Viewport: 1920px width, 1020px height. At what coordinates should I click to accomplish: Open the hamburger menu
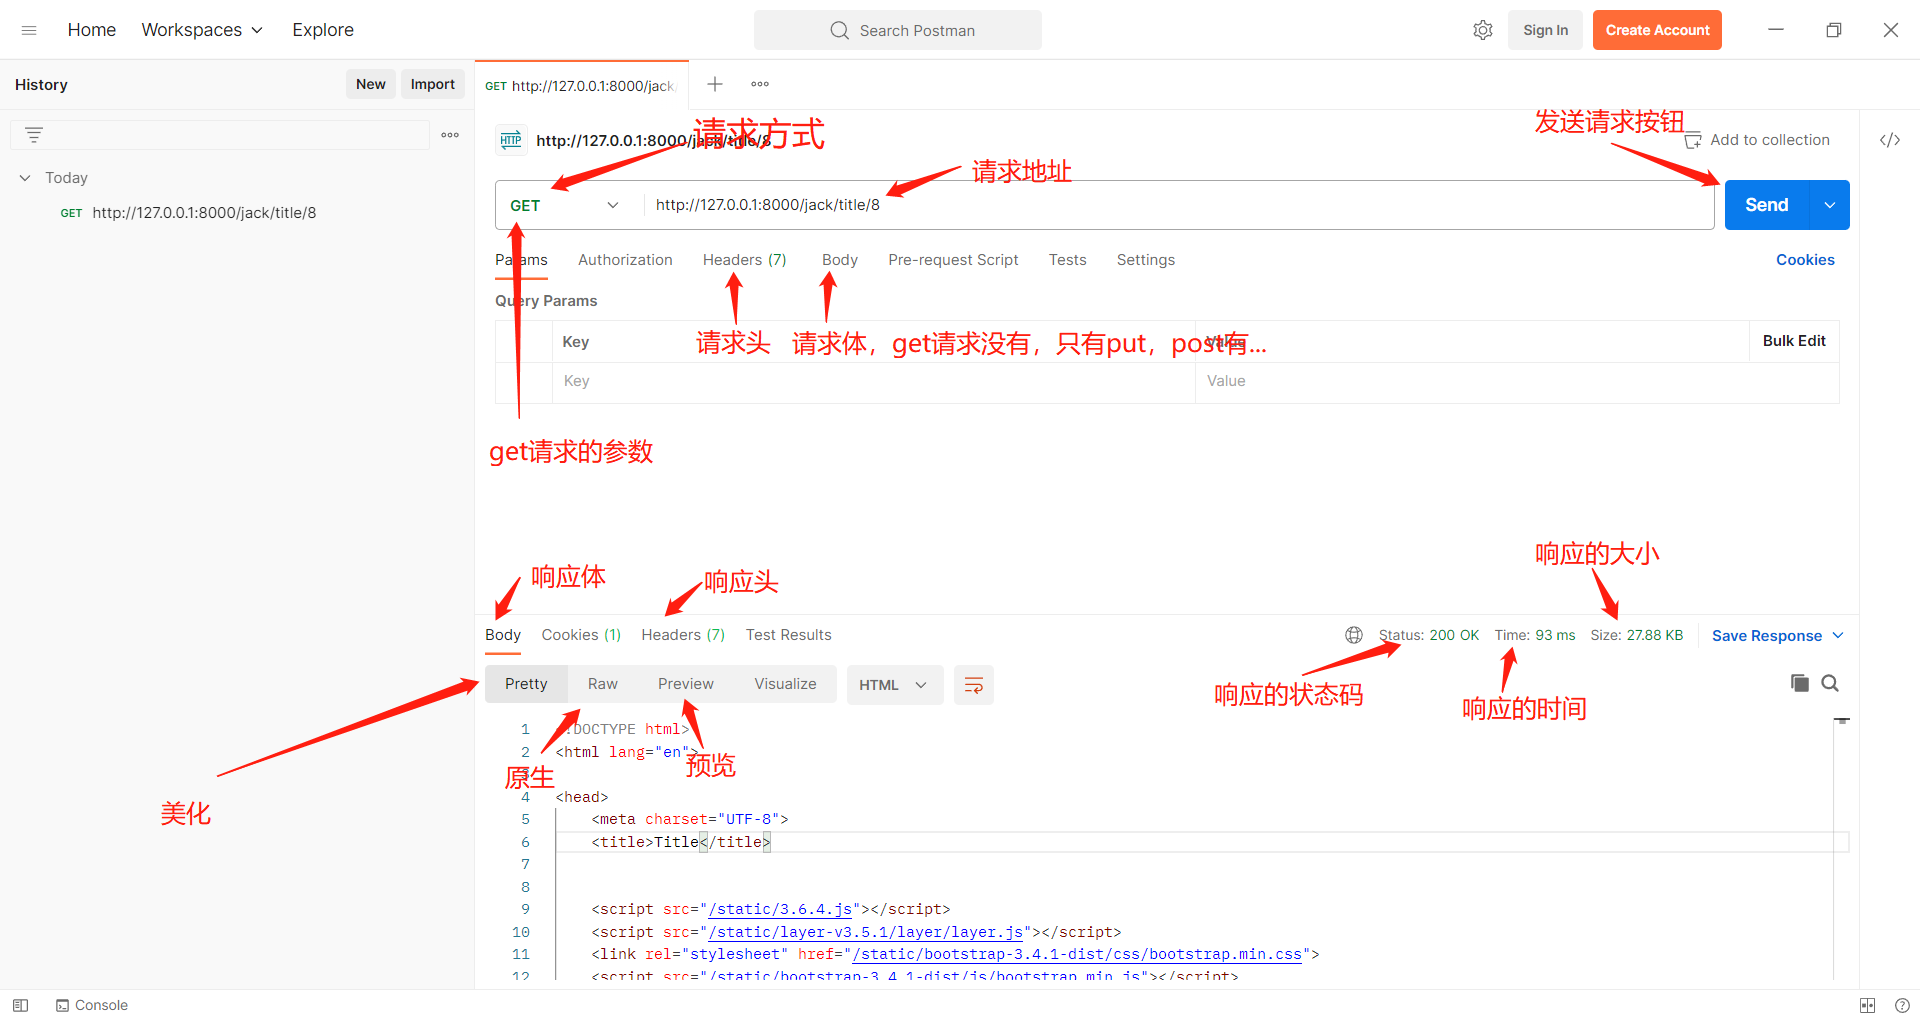29,30
